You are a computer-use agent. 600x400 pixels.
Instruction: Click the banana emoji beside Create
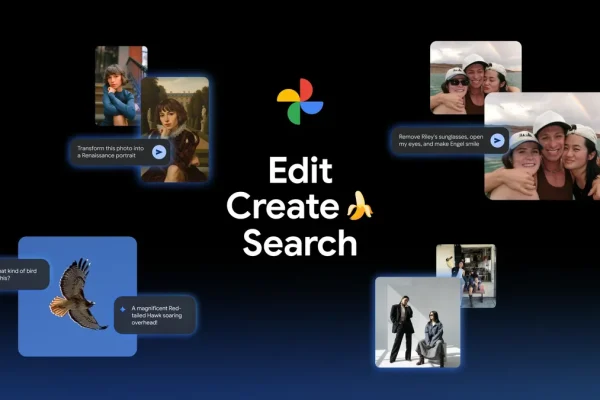point(359,206)
